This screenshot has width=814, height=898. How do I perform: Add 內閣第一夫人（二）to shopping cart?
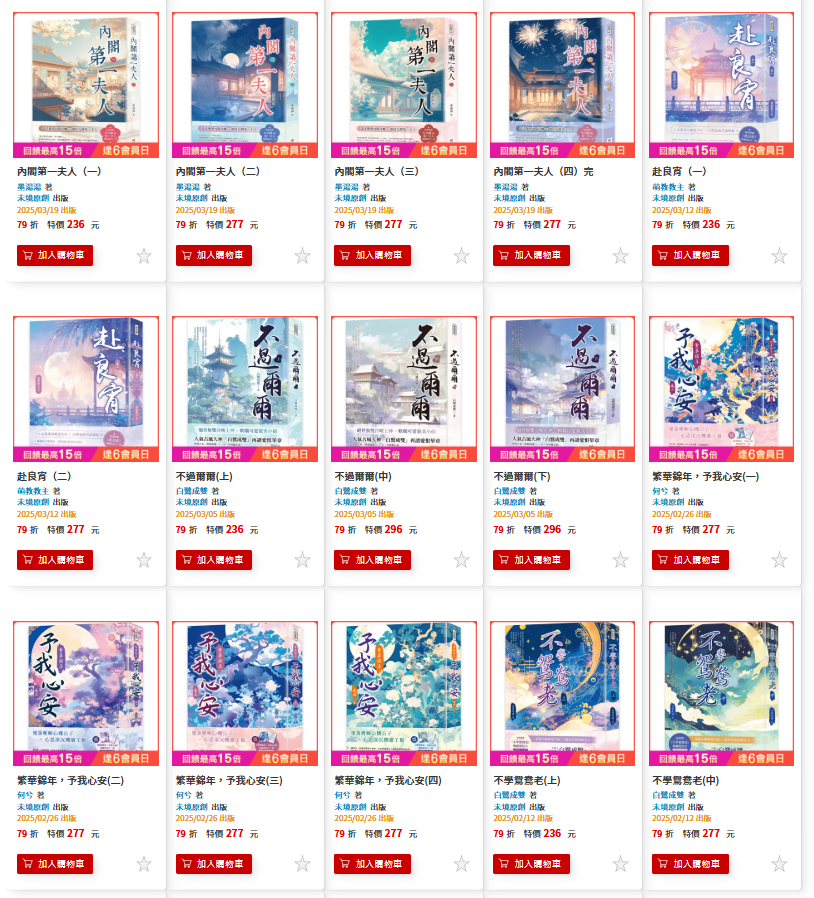coord(214,255)
